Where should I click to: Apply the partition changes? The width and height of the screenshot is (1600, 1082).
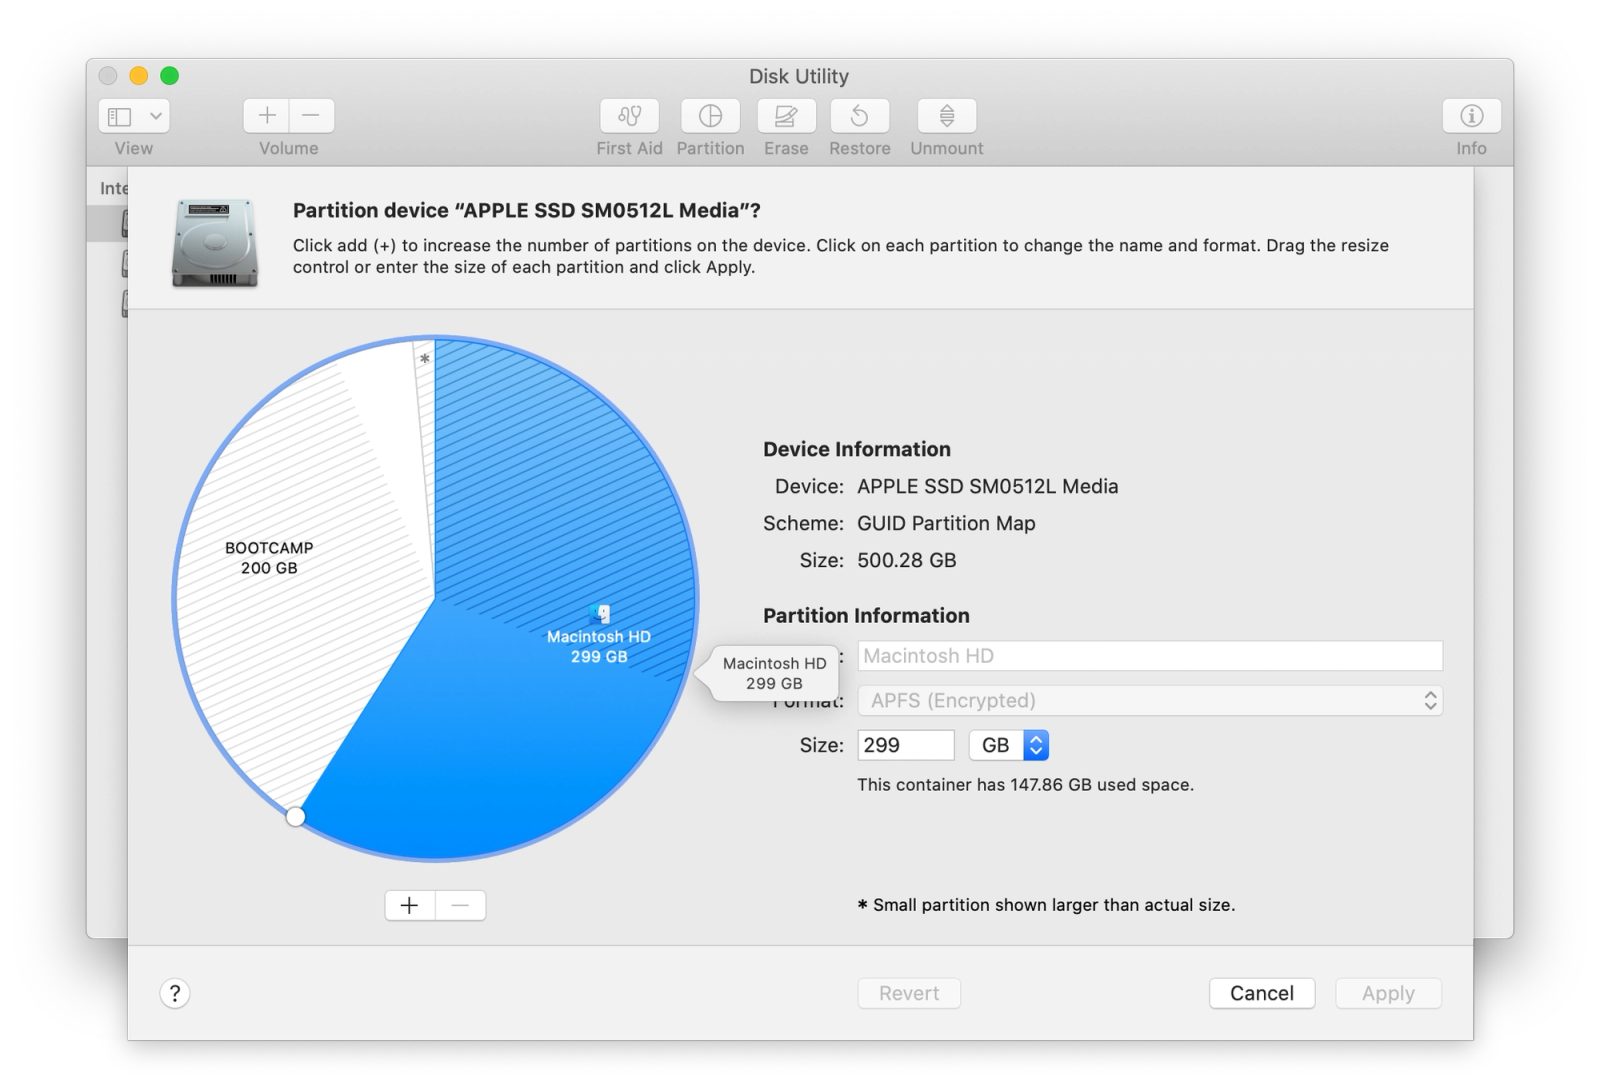click(1388, 993)
